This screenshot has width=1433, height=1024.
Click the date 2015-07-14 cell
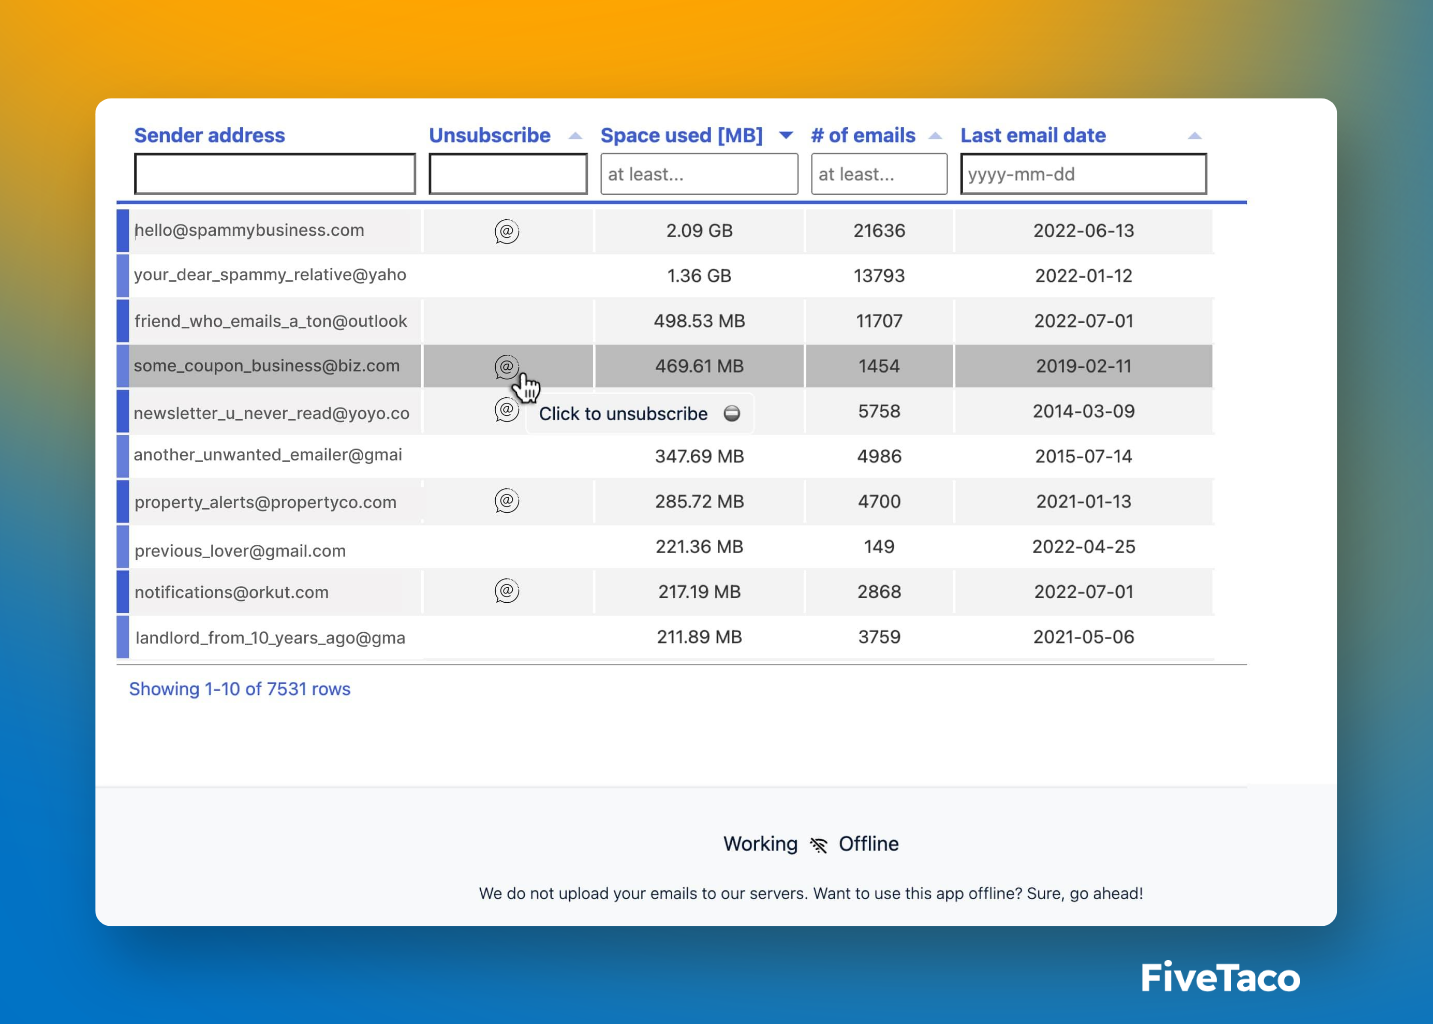[x=1084, y=457]
